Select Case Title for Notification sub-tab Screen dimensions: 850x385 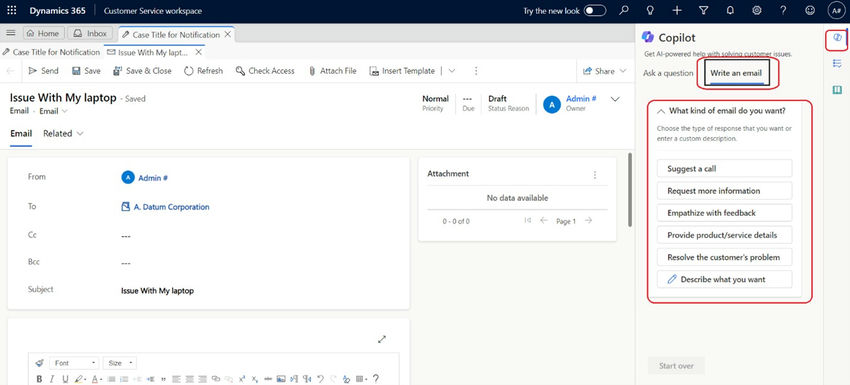[51, 53]
